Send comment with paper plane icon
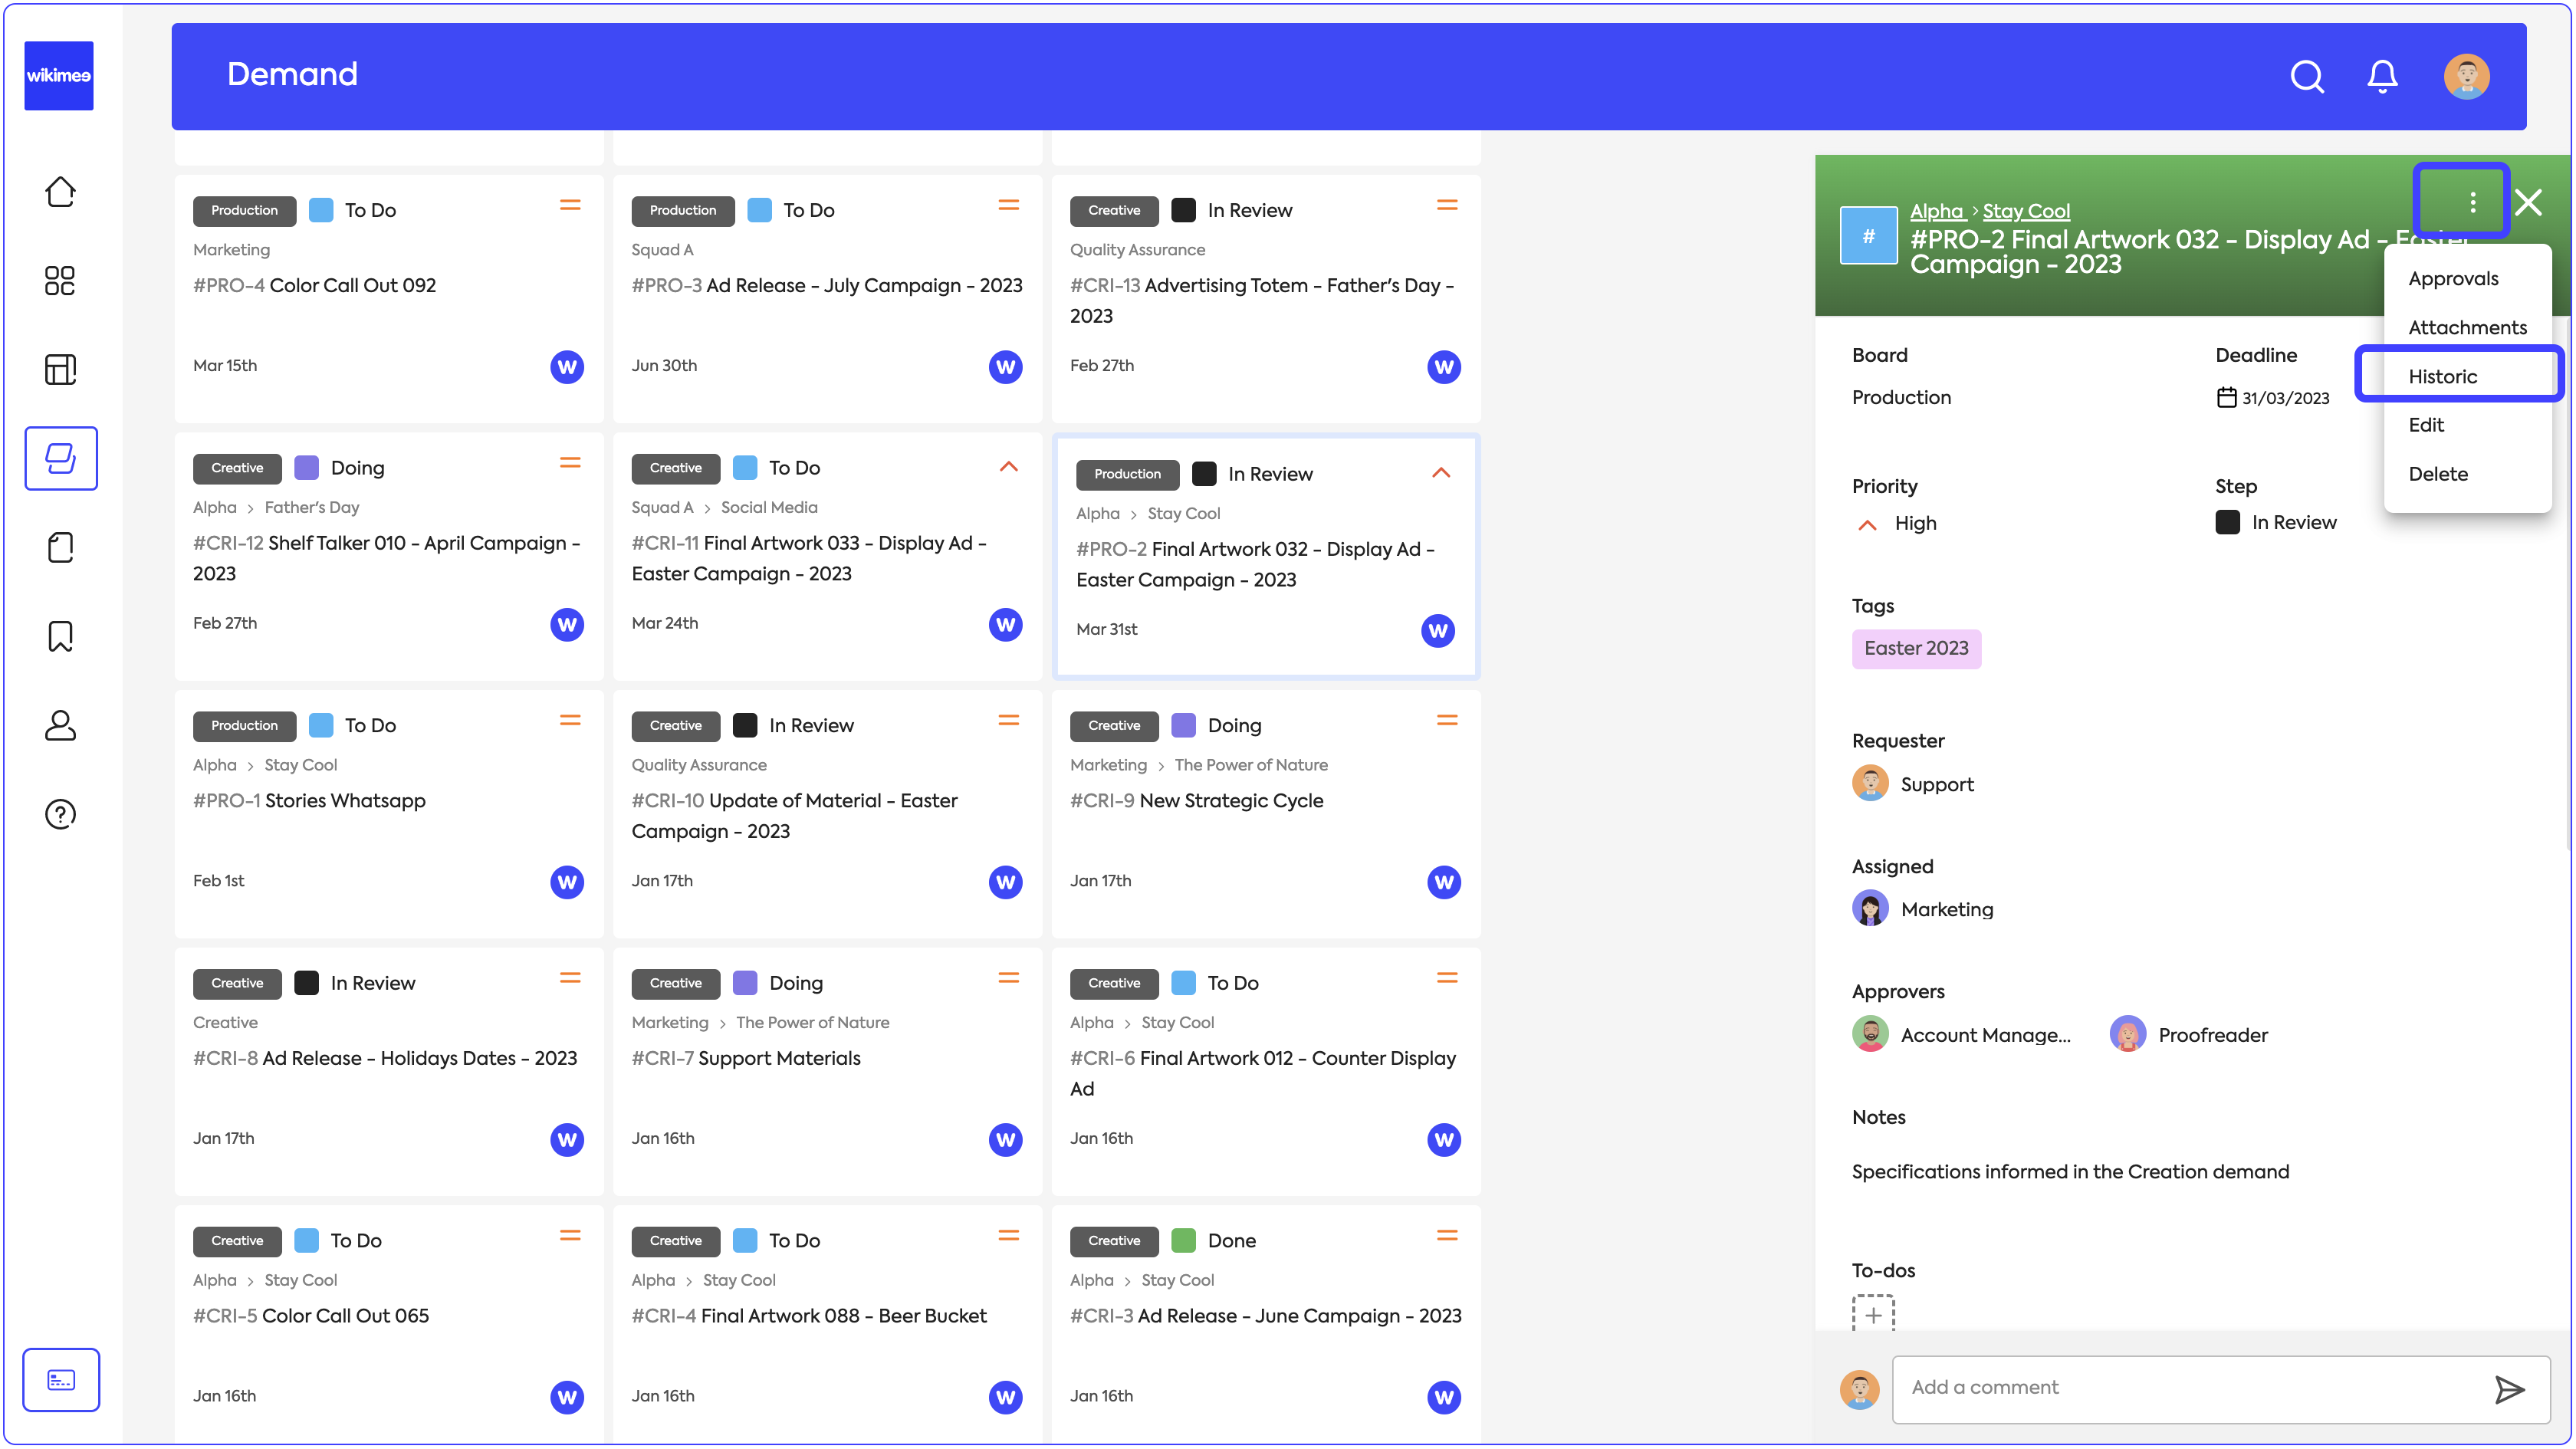Viewport: 2576px width, 1449px height. point(2509,1389)
